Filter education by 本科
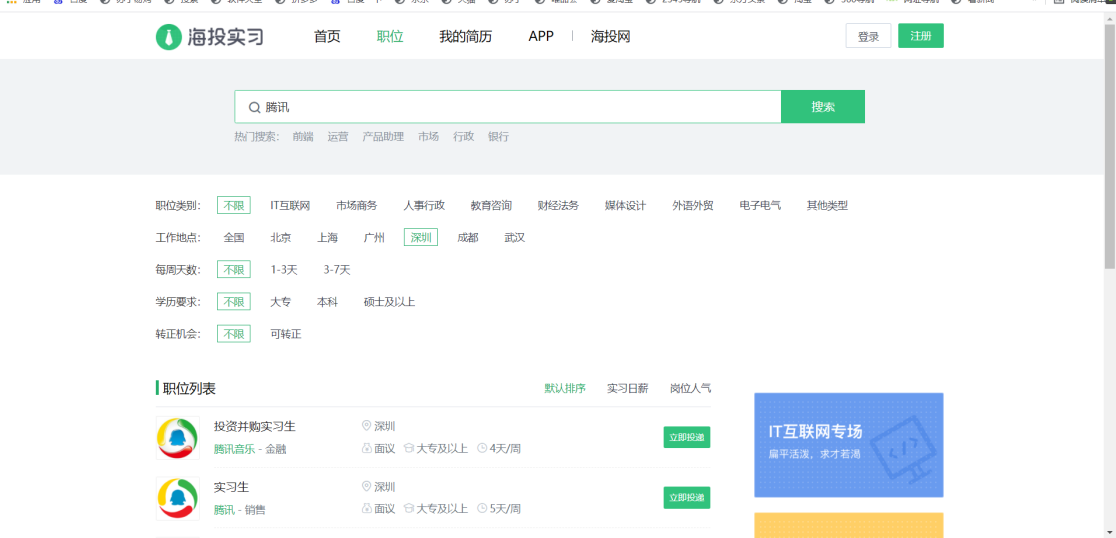The width and height of the screenshot is (1116, 538). pyautogui.click(x=327, y=302)
